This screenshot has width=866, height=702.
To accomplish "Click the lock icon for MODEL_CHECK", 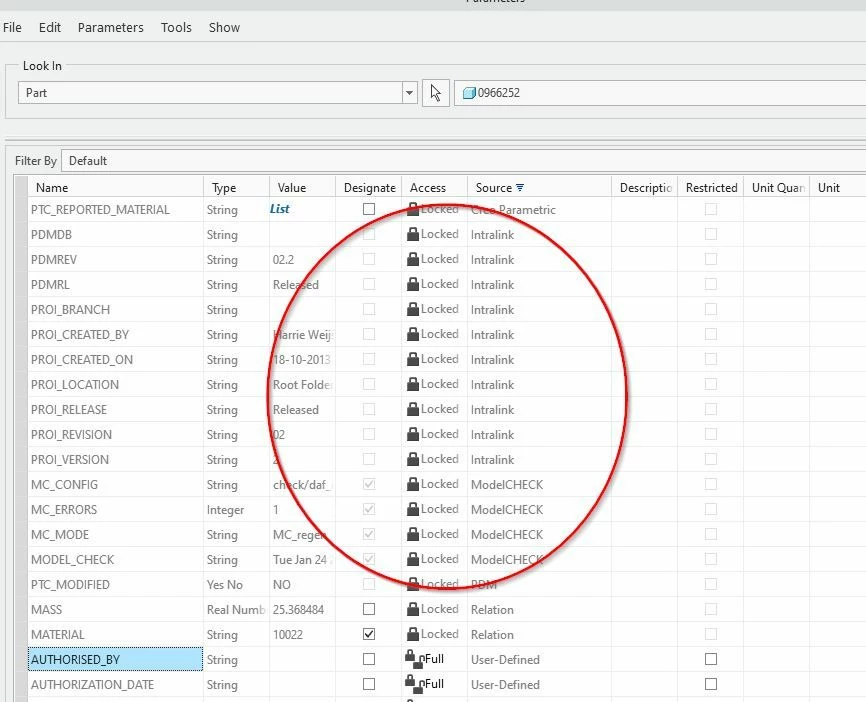I will coord(413,559).
